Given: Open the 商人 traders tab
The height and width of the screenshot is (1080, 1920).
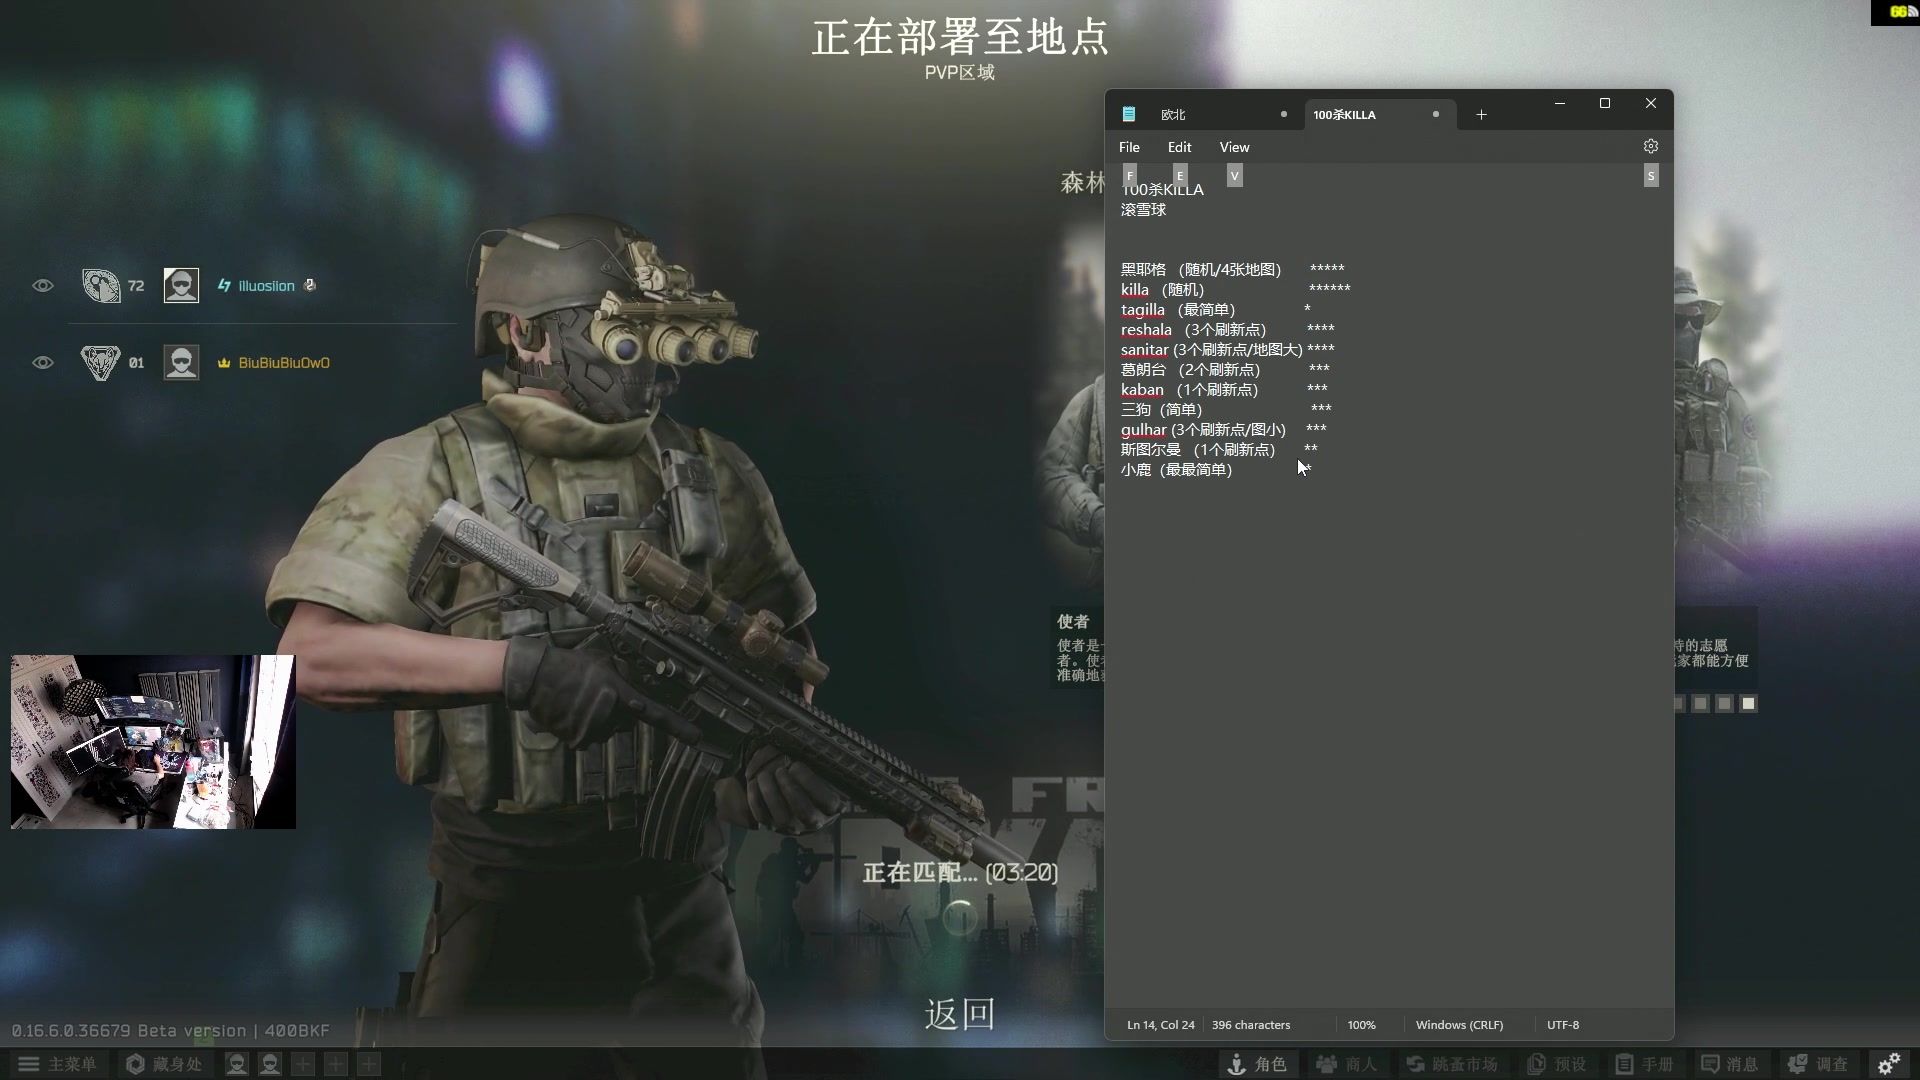Looking at the screenshot, I should pos(1347,1064).
